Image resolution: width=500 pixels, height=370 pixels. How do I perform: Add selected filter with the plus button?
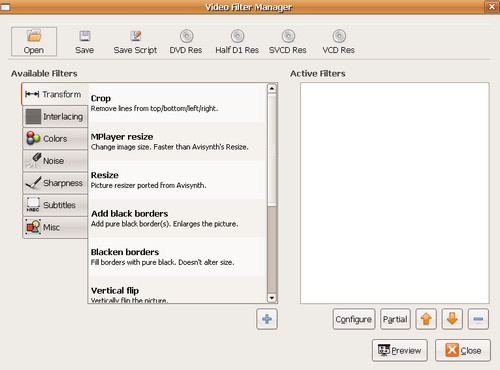267,319
